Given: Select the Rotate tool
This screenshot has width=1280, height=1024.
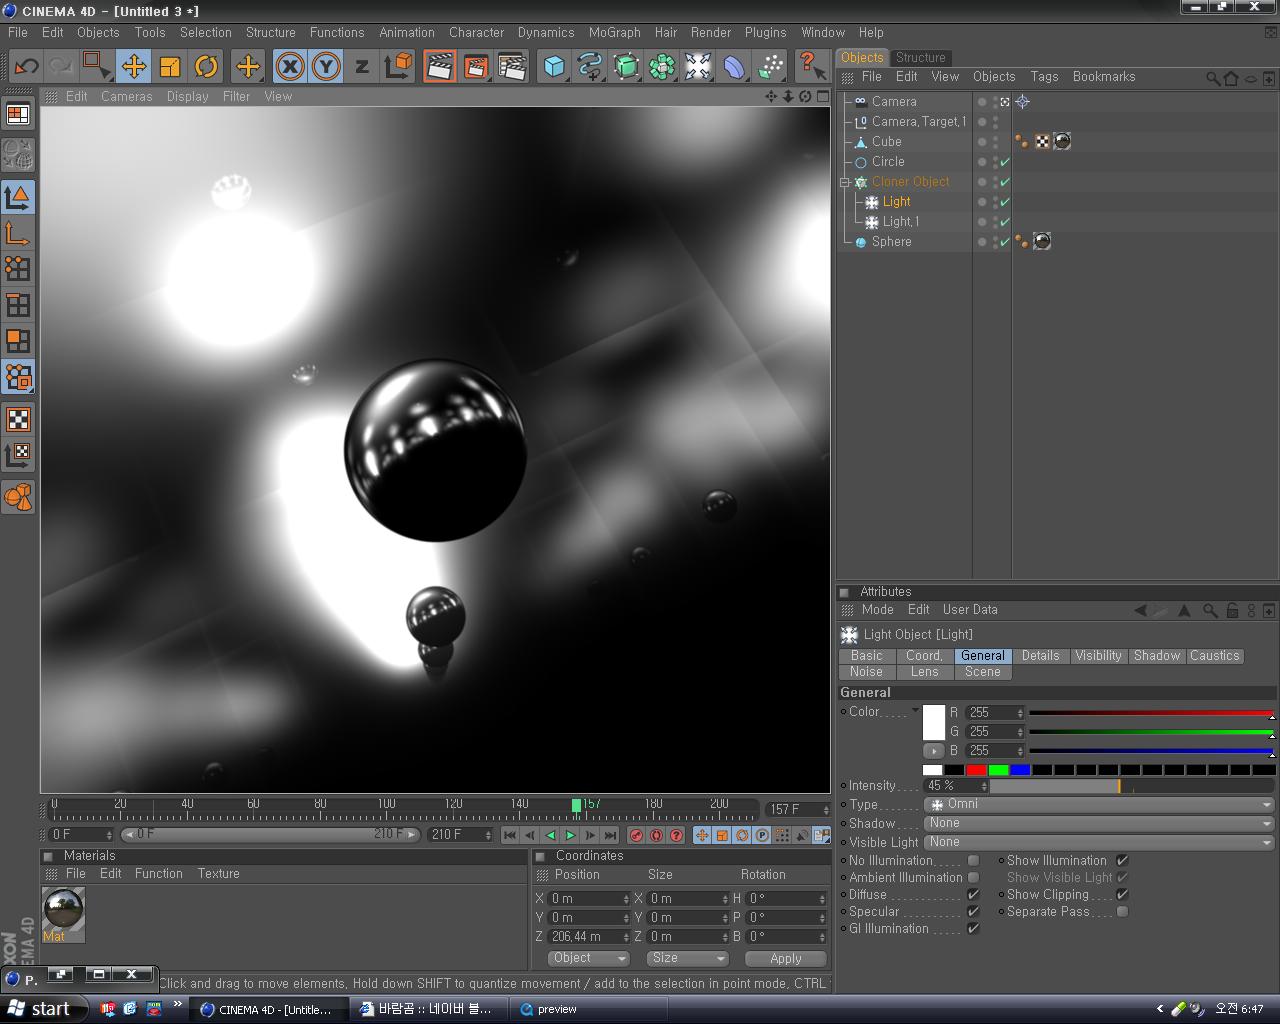Looking at the screenshot, I should (206, 67).
